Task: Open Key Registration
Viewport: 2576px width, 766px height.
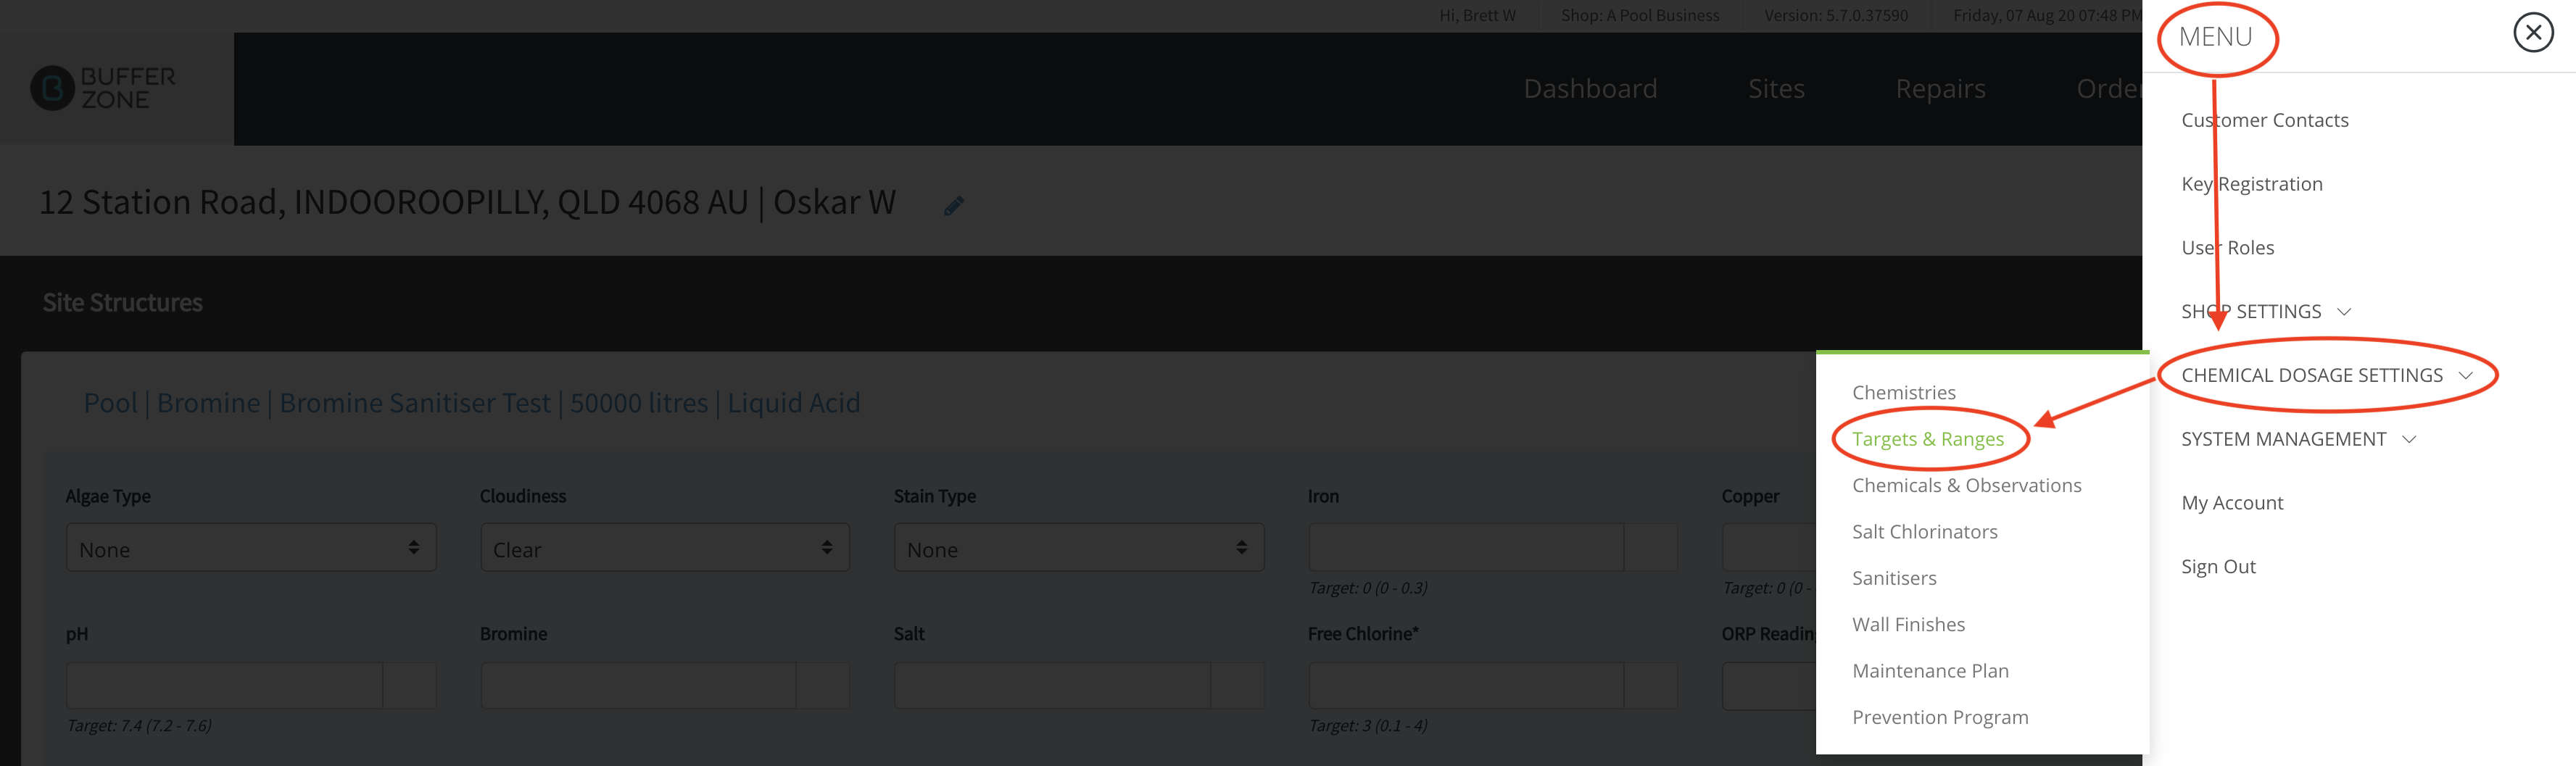Action: pos(2251,184)
